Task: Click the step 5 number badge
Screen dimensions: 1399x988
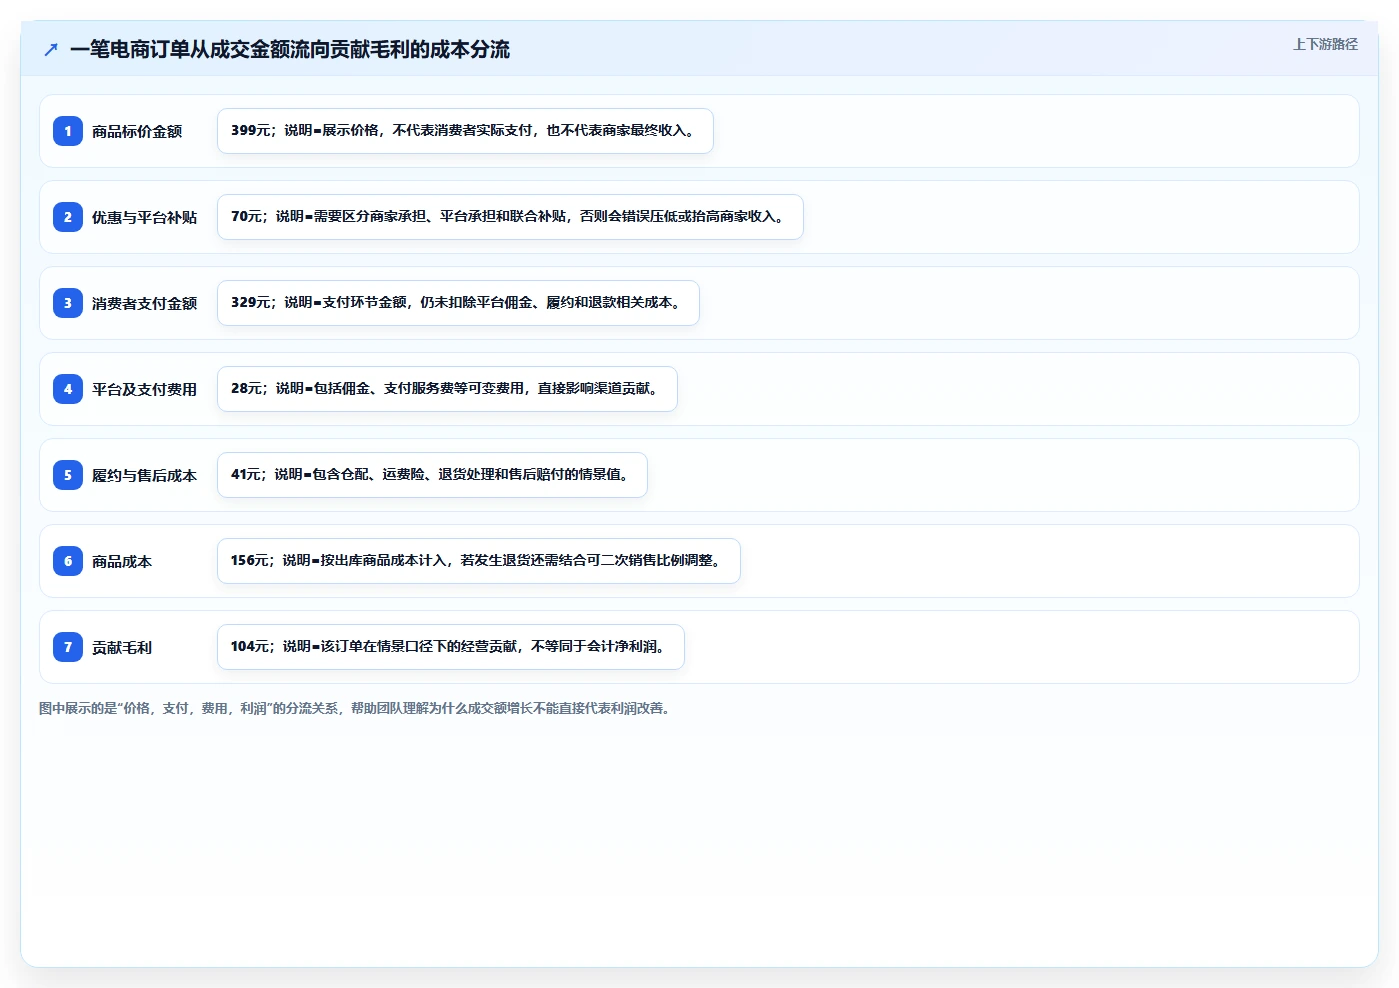Action: click(68, 475)
